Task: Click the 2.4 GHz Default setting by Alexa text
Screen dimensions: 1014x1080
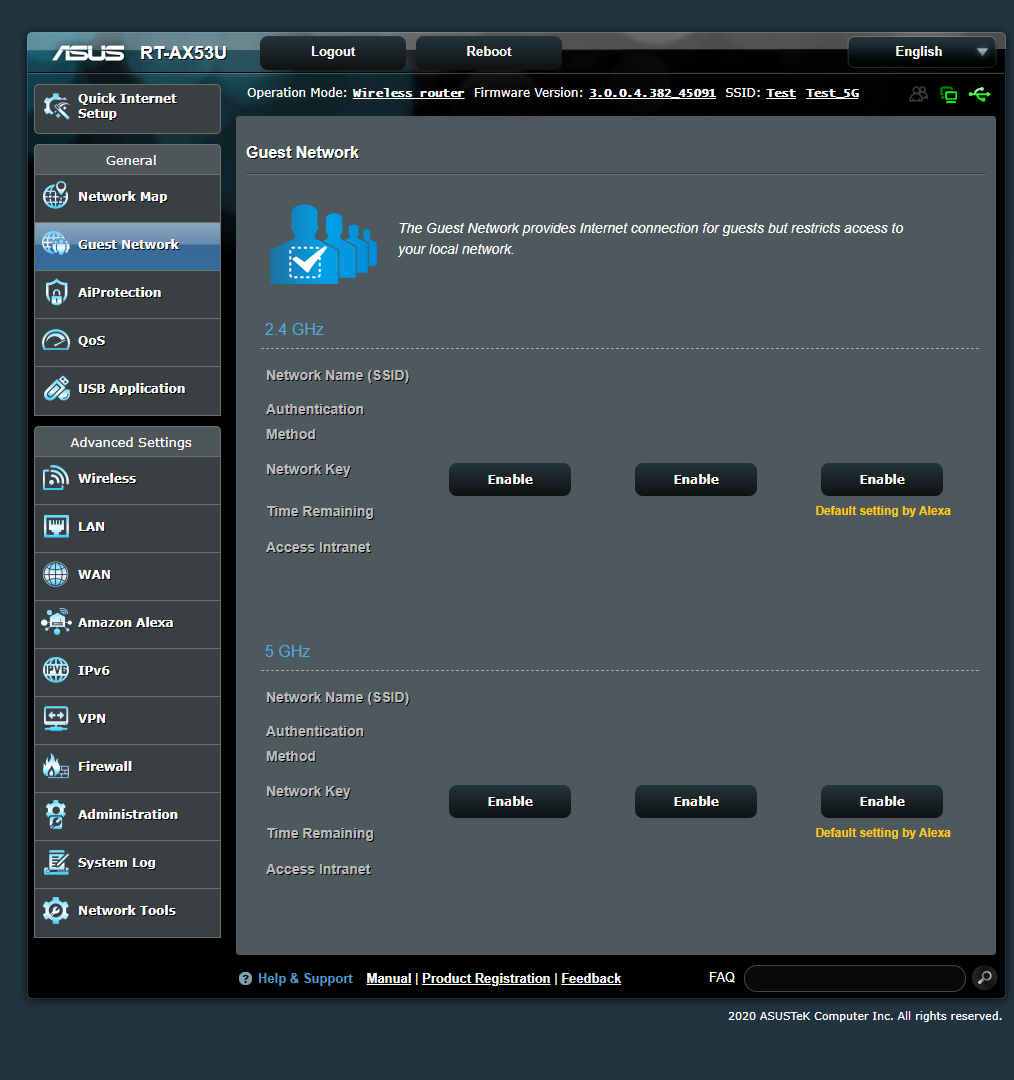Action: [x=883, y=511]
